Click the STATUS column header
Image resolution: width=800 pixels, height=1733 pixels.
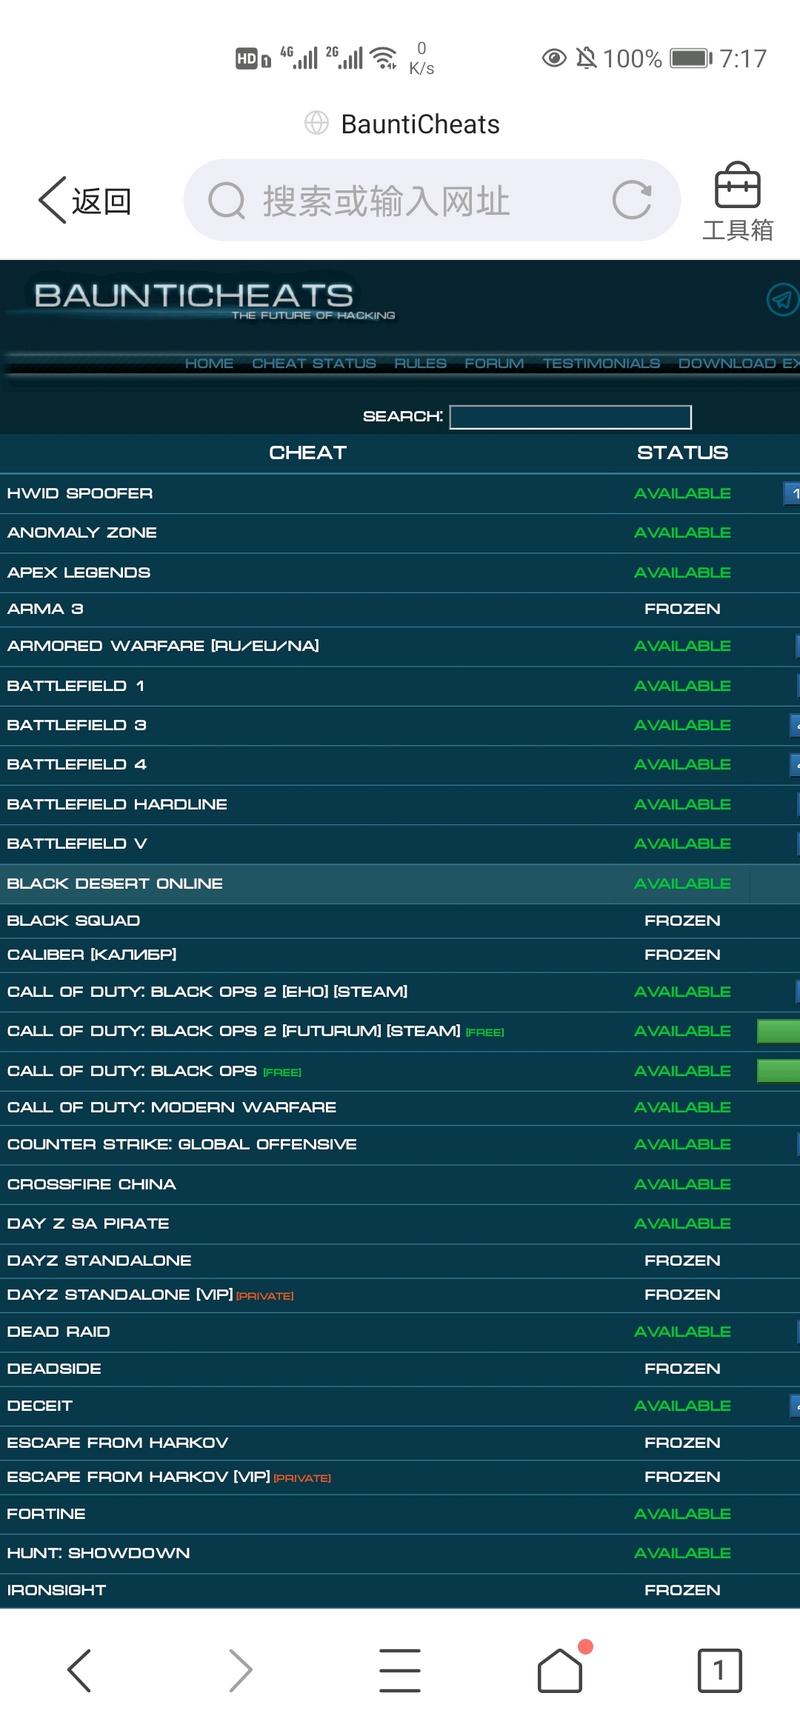(683, 453)
